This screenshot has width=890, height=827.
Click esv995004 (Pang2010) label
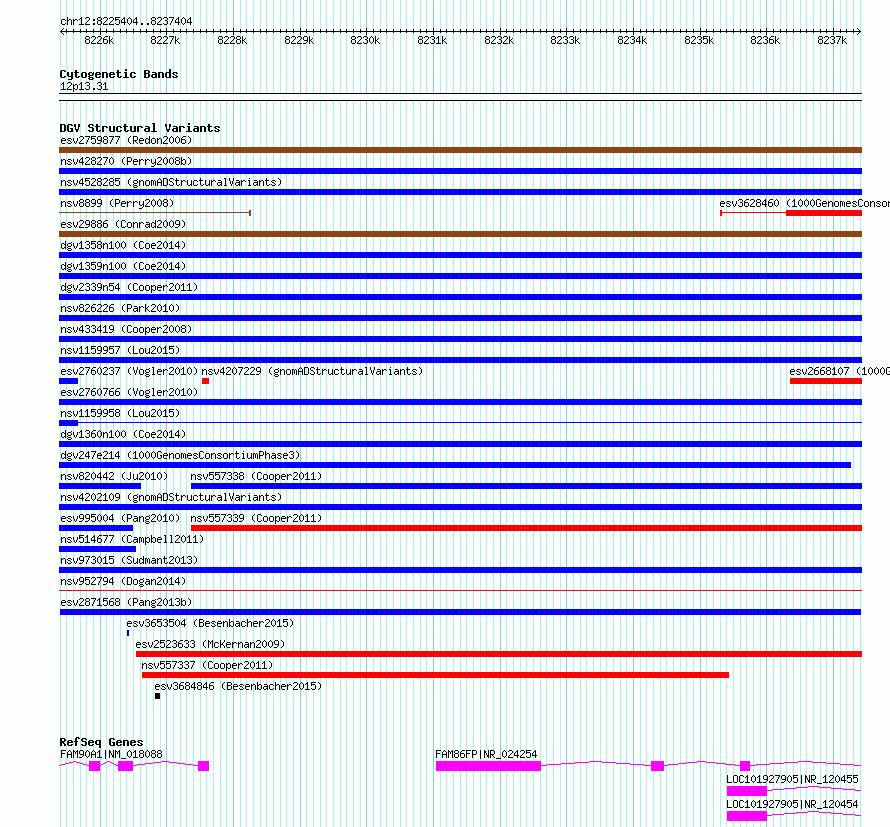click(120, 518)
